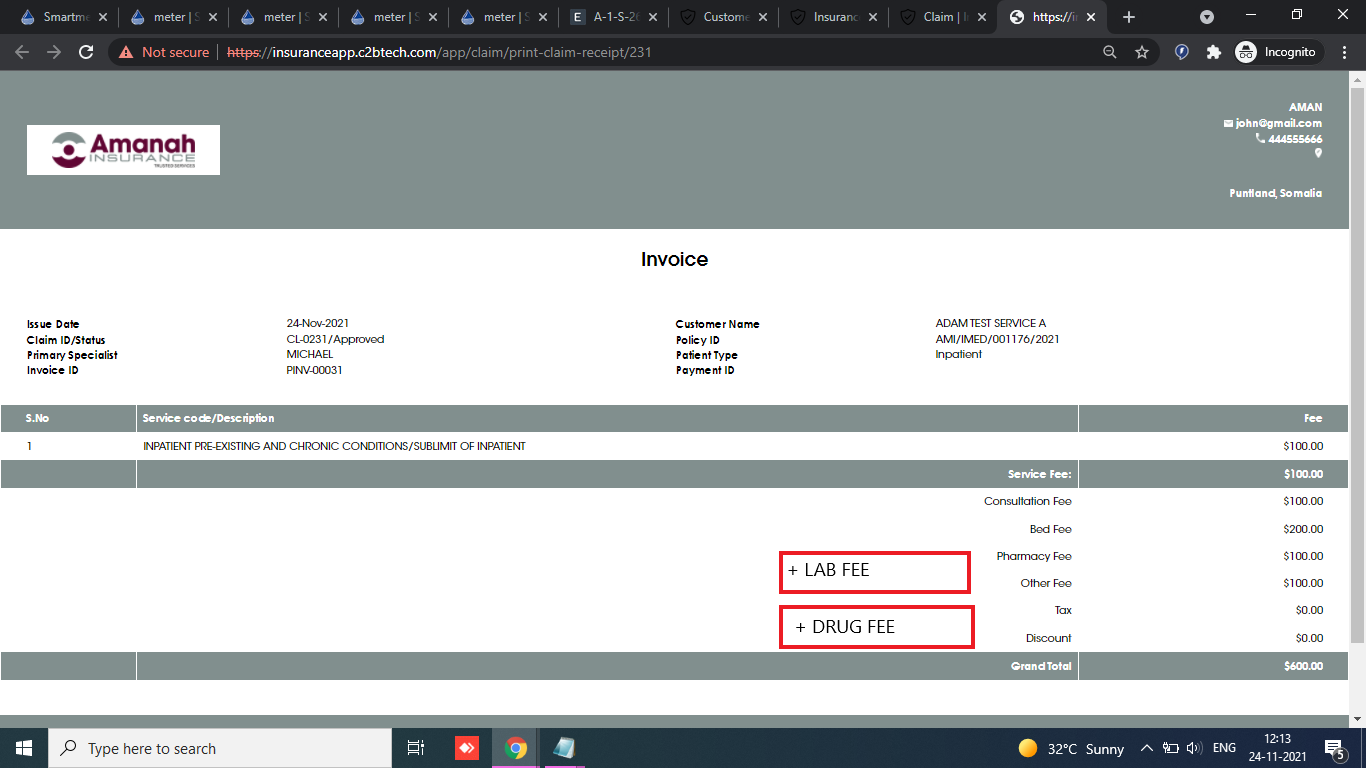Open Chrome from the taskbar
Image resolution: width=1366 pixels, height=768 pixels.
coord(516,748)
